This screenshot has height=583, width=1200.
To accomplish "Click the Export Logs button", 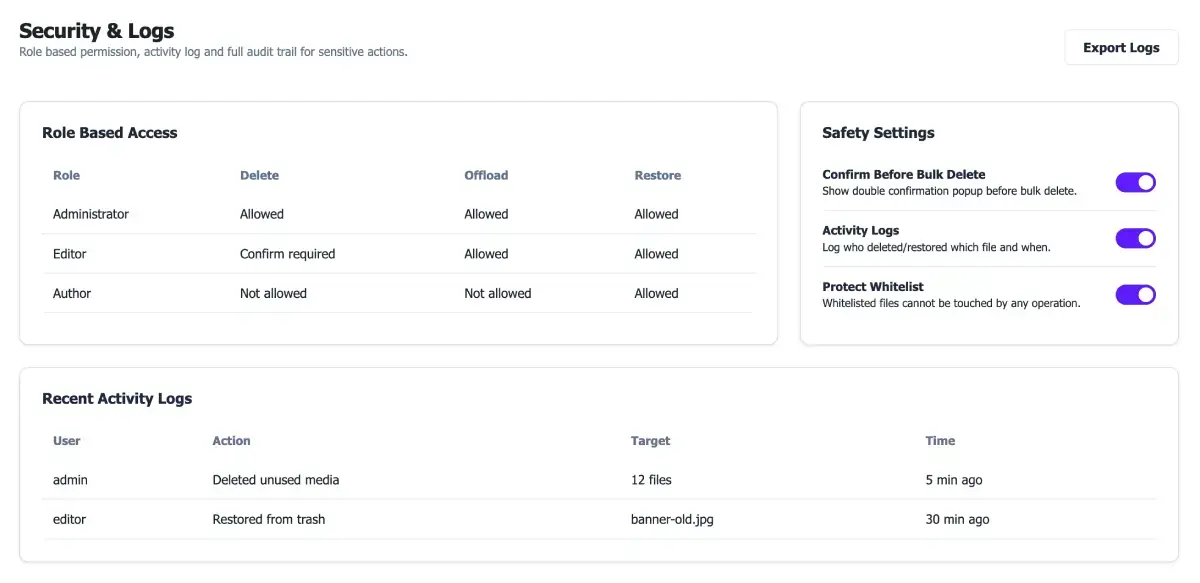I will (1121, 47).
